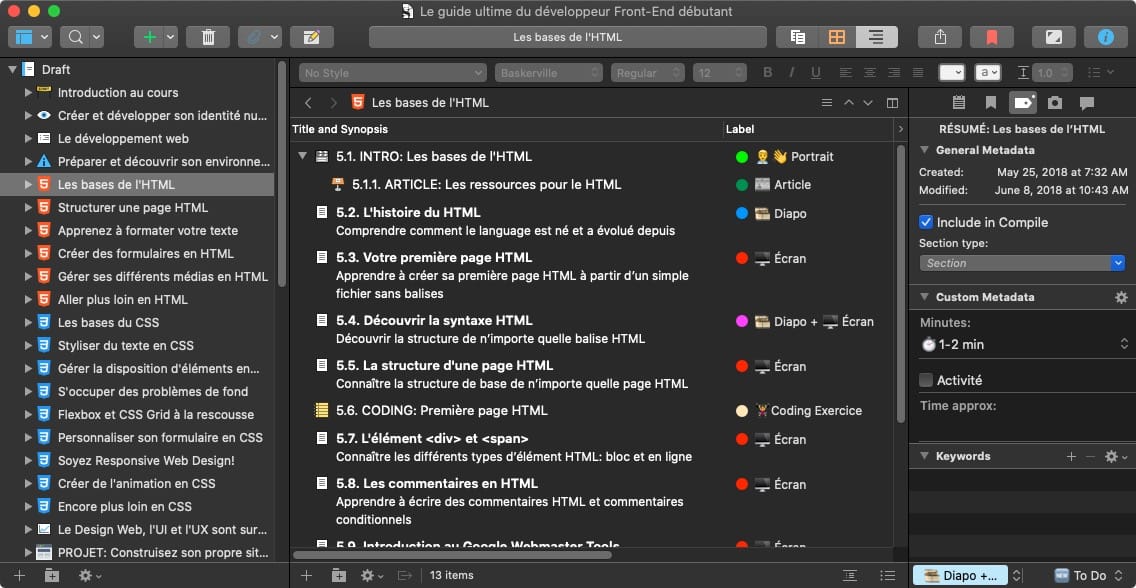Click the red bookmark toolbar icon
1136x588 pixels.
pyautogui.click(x=991, y=37)
